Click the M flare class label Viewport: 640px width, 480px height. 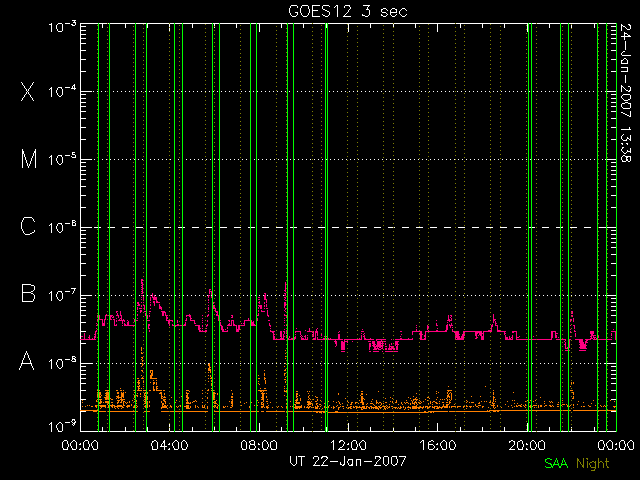pyautogui.click(x=29, y=159)
